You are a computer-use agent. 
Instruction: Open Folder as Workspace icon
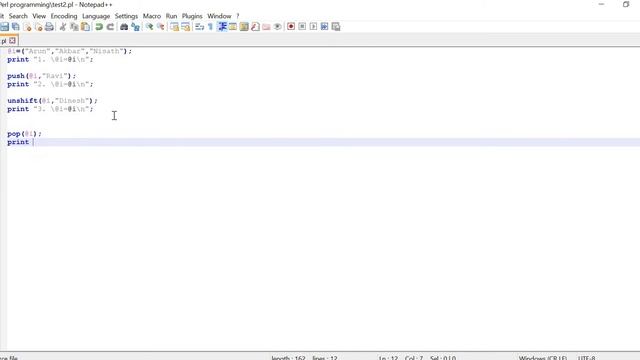266,27
